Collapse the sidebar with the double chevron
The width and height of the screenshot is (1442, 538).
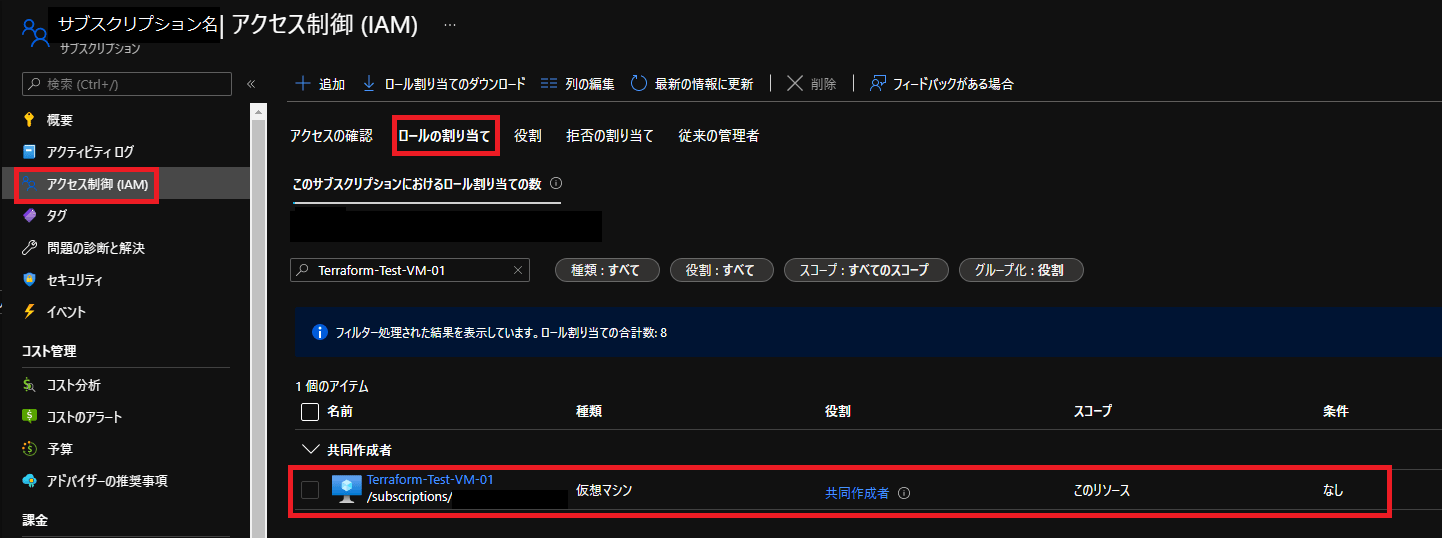tap(251, 84)
